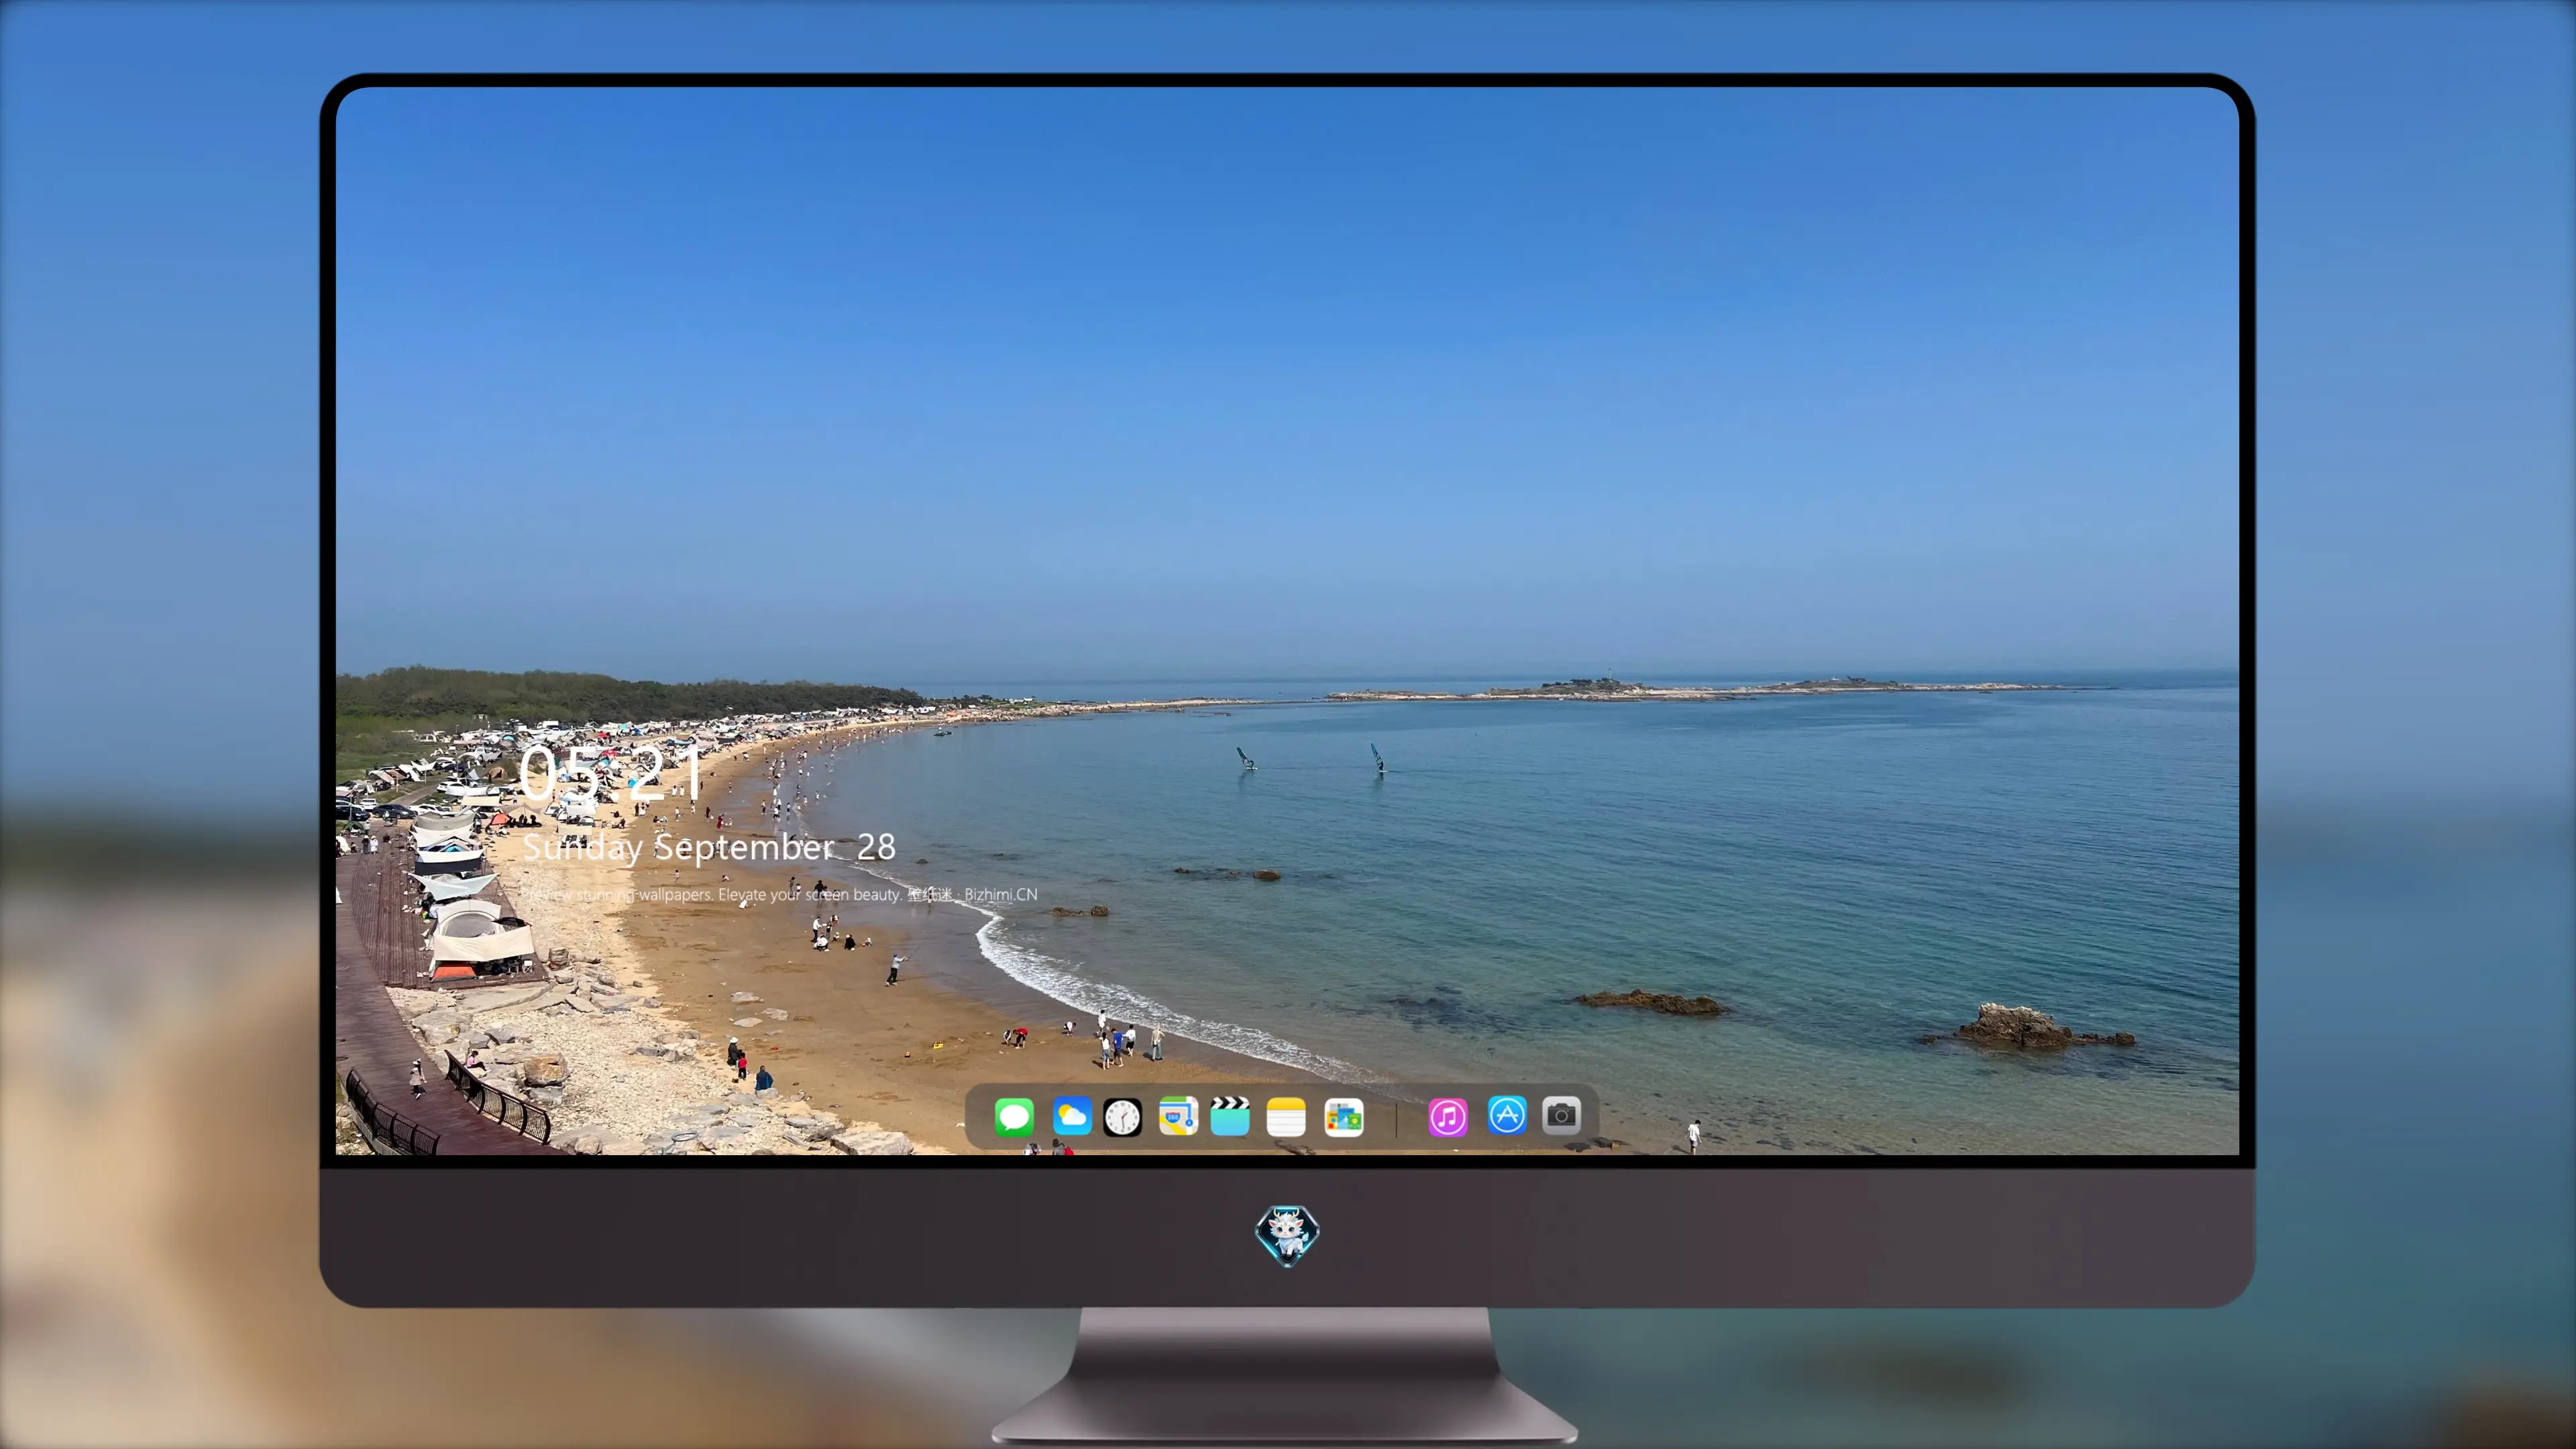Launch the Weather app from the dock

coord(1071,1116)
